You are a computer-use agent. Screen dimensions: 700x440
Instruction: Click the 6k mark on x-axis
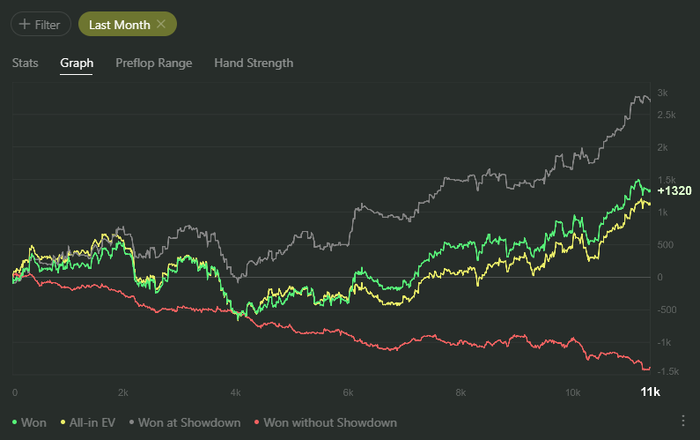click(x=349, y=392)
